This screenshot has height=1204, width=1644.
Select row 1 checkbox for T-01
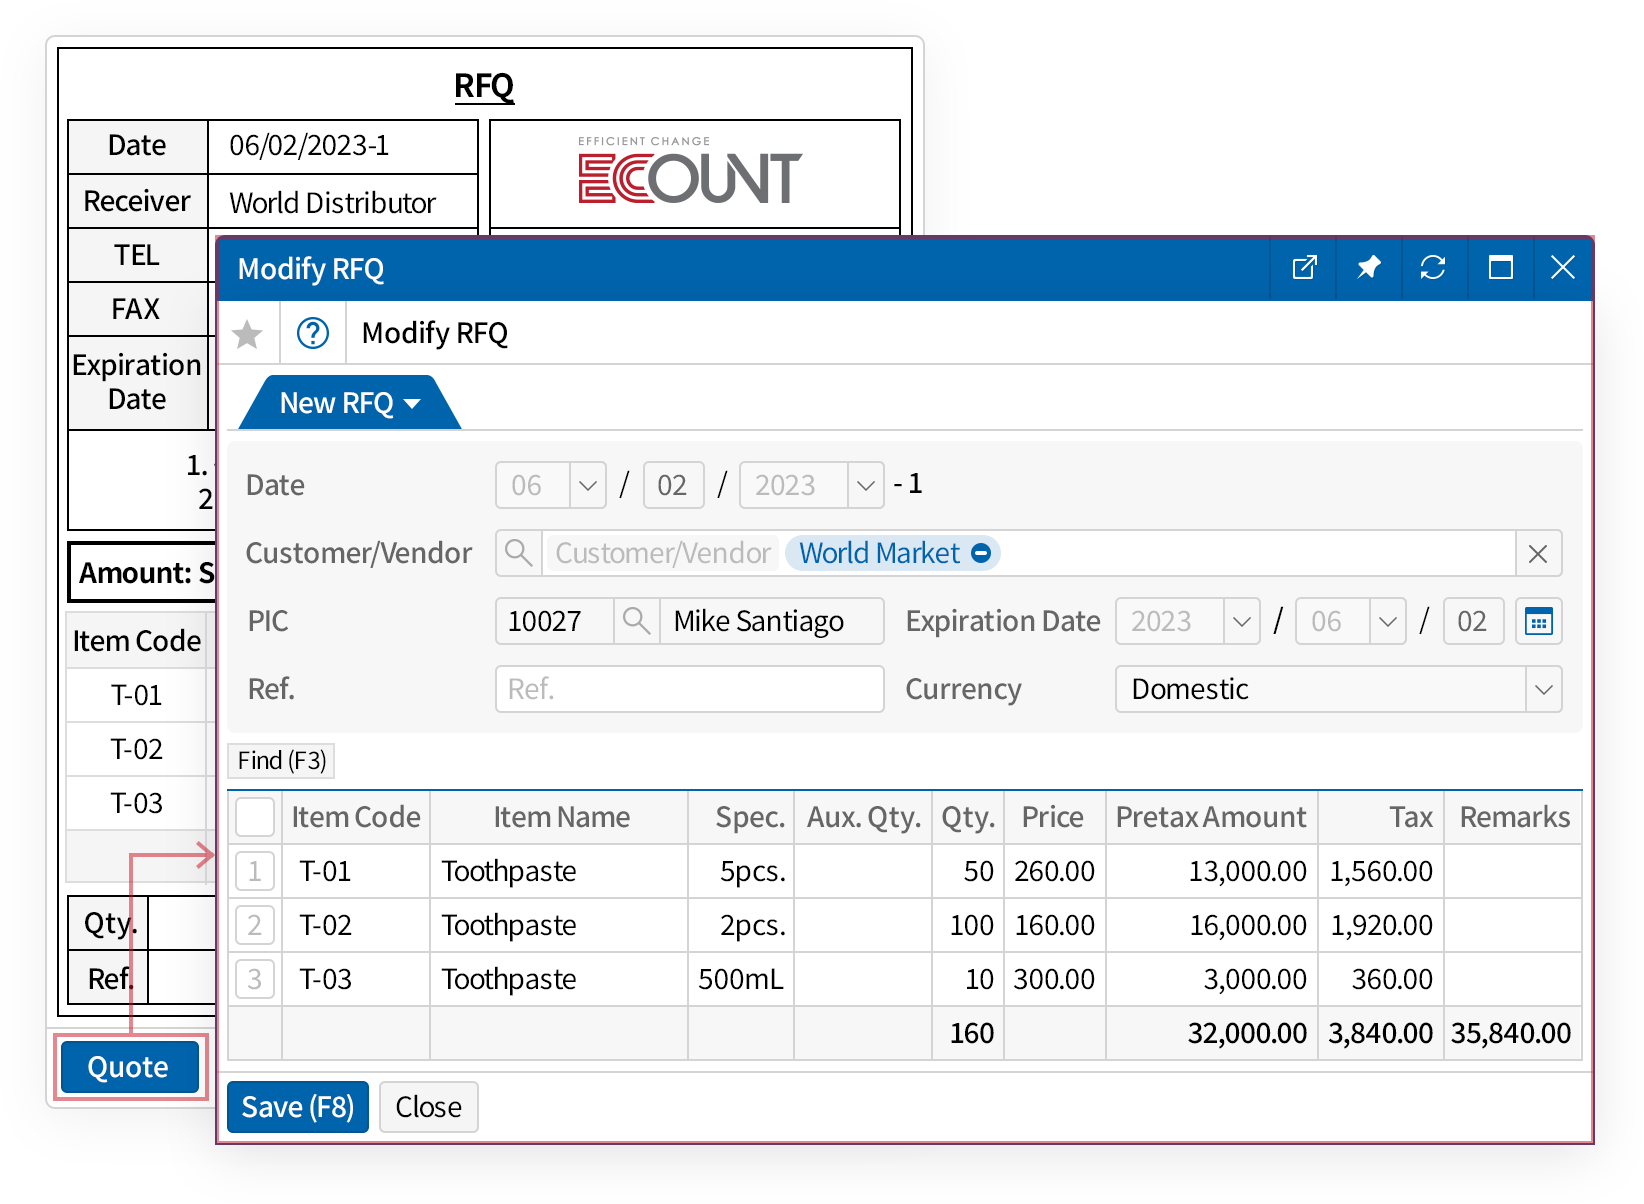pyautogui.click(x=255, y=871)
